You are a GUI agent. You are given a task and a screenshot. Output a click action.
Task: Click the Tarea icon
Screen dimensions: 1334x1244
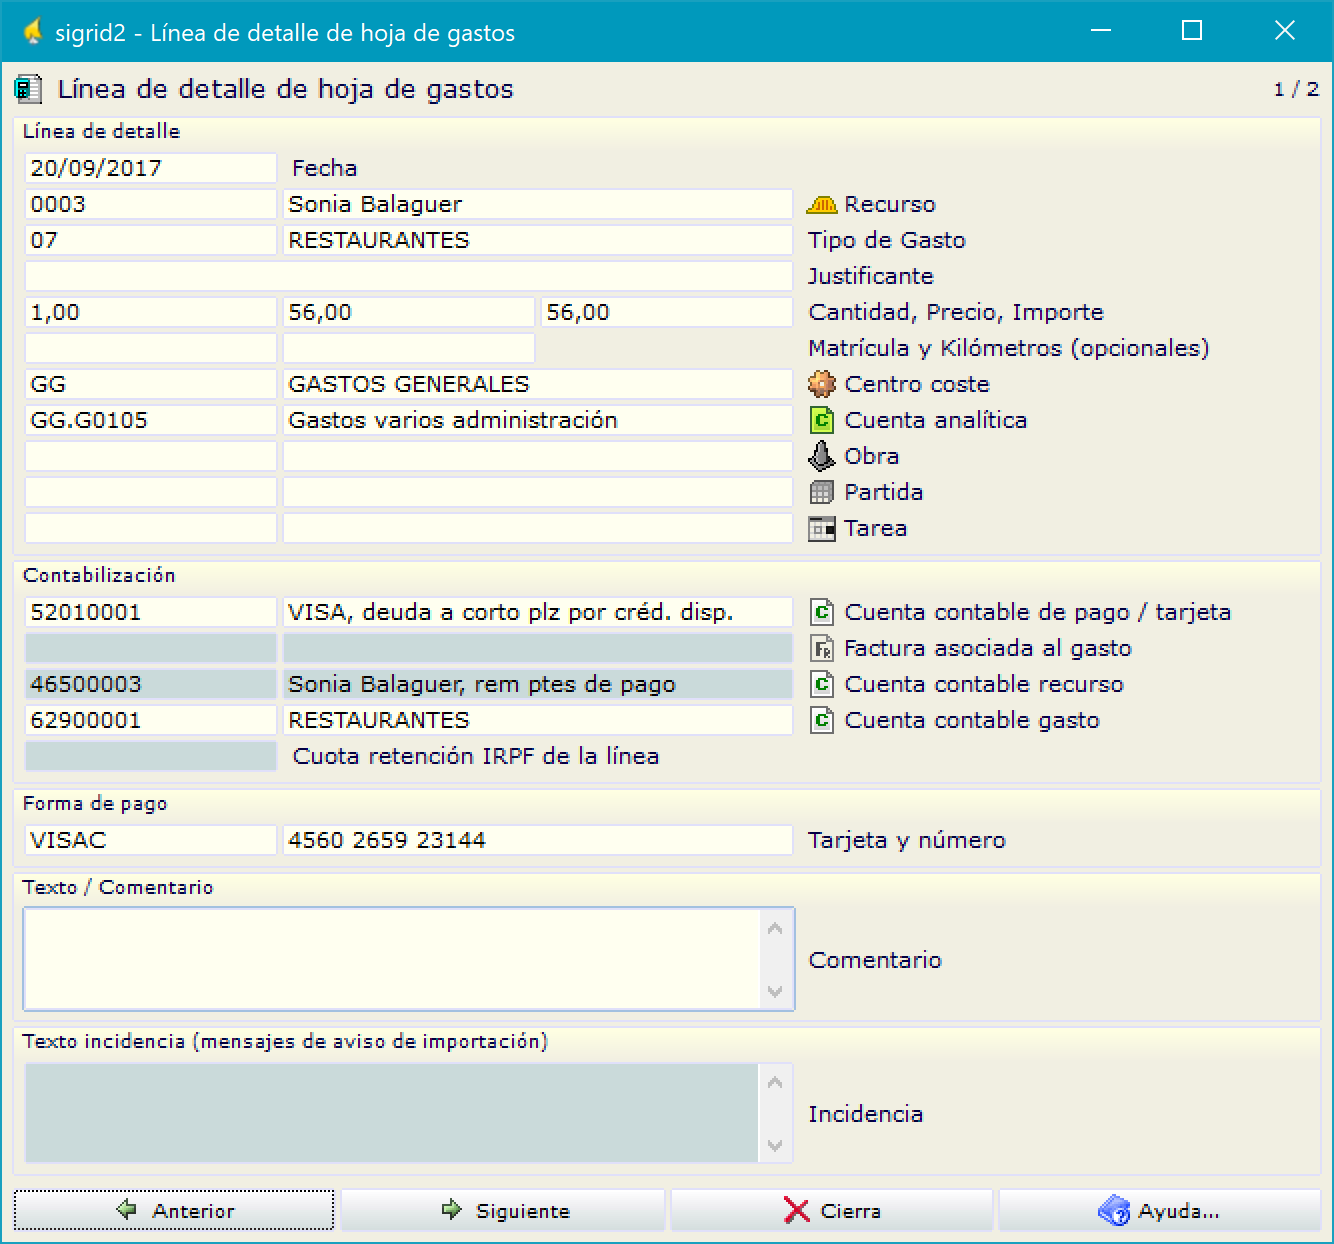[821, 528]
